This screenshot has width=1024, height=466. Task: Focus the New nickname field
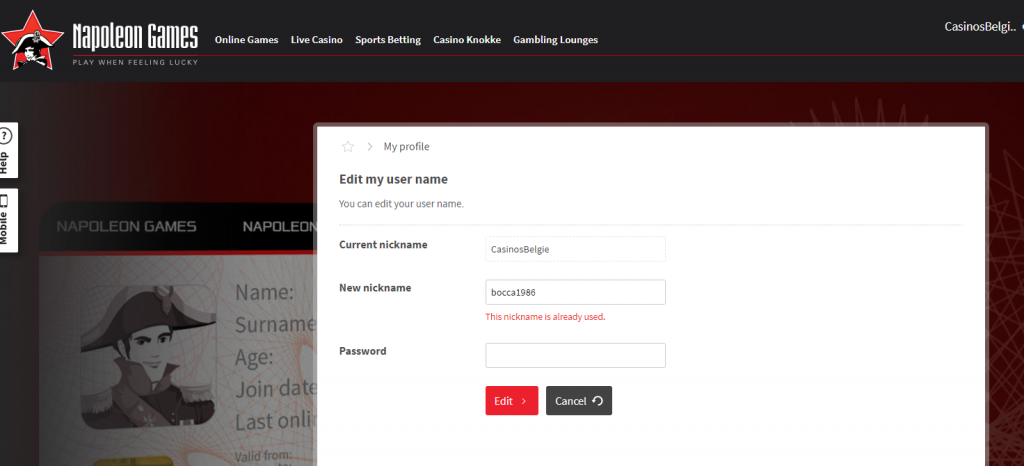click(x=575, y=292)
